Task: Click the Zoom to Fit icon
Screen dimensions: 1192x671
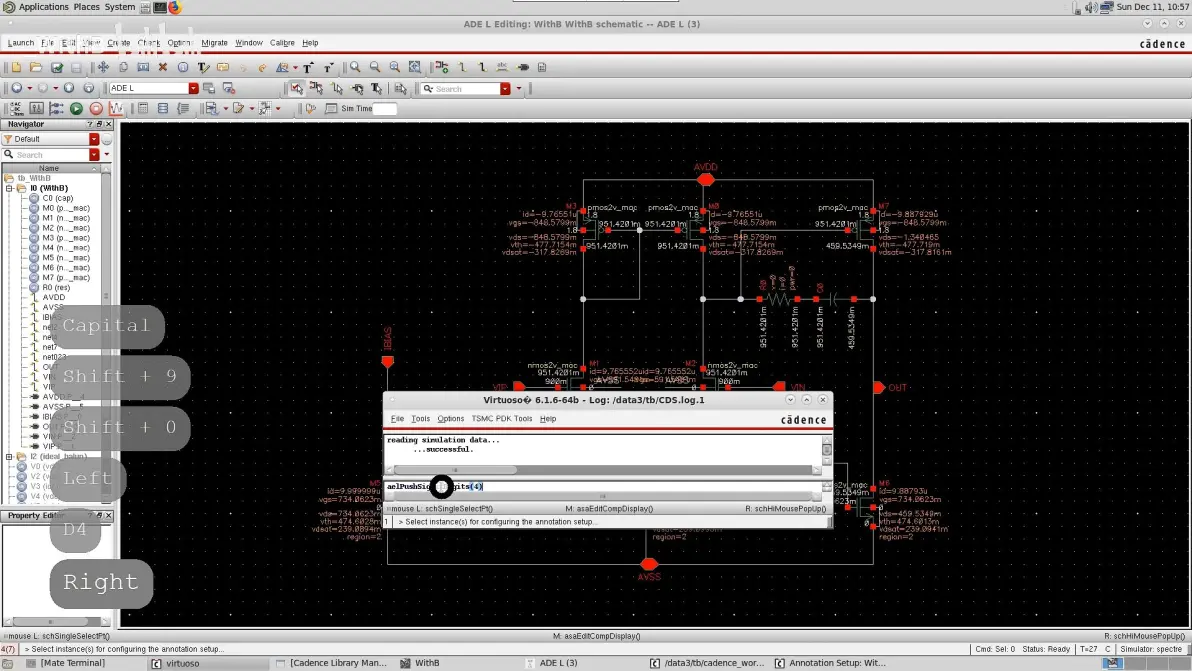Action: coord(395,68)
